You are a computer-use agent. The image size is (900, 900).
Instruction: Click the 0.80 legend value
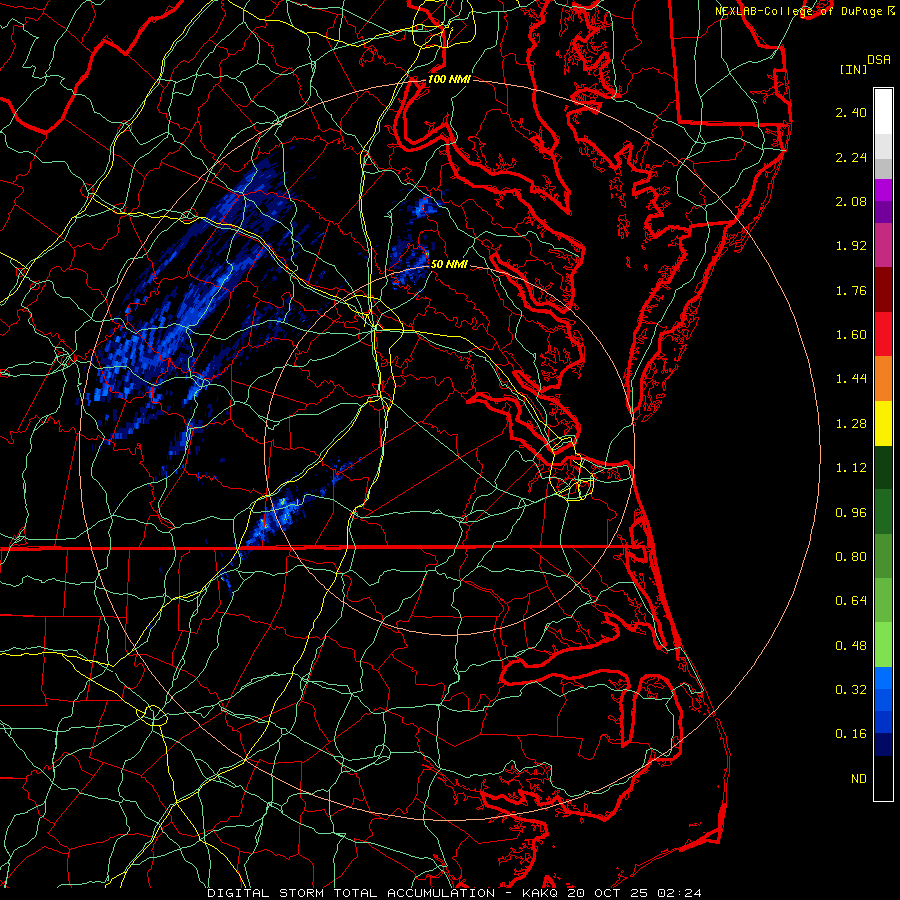point(851,557)
